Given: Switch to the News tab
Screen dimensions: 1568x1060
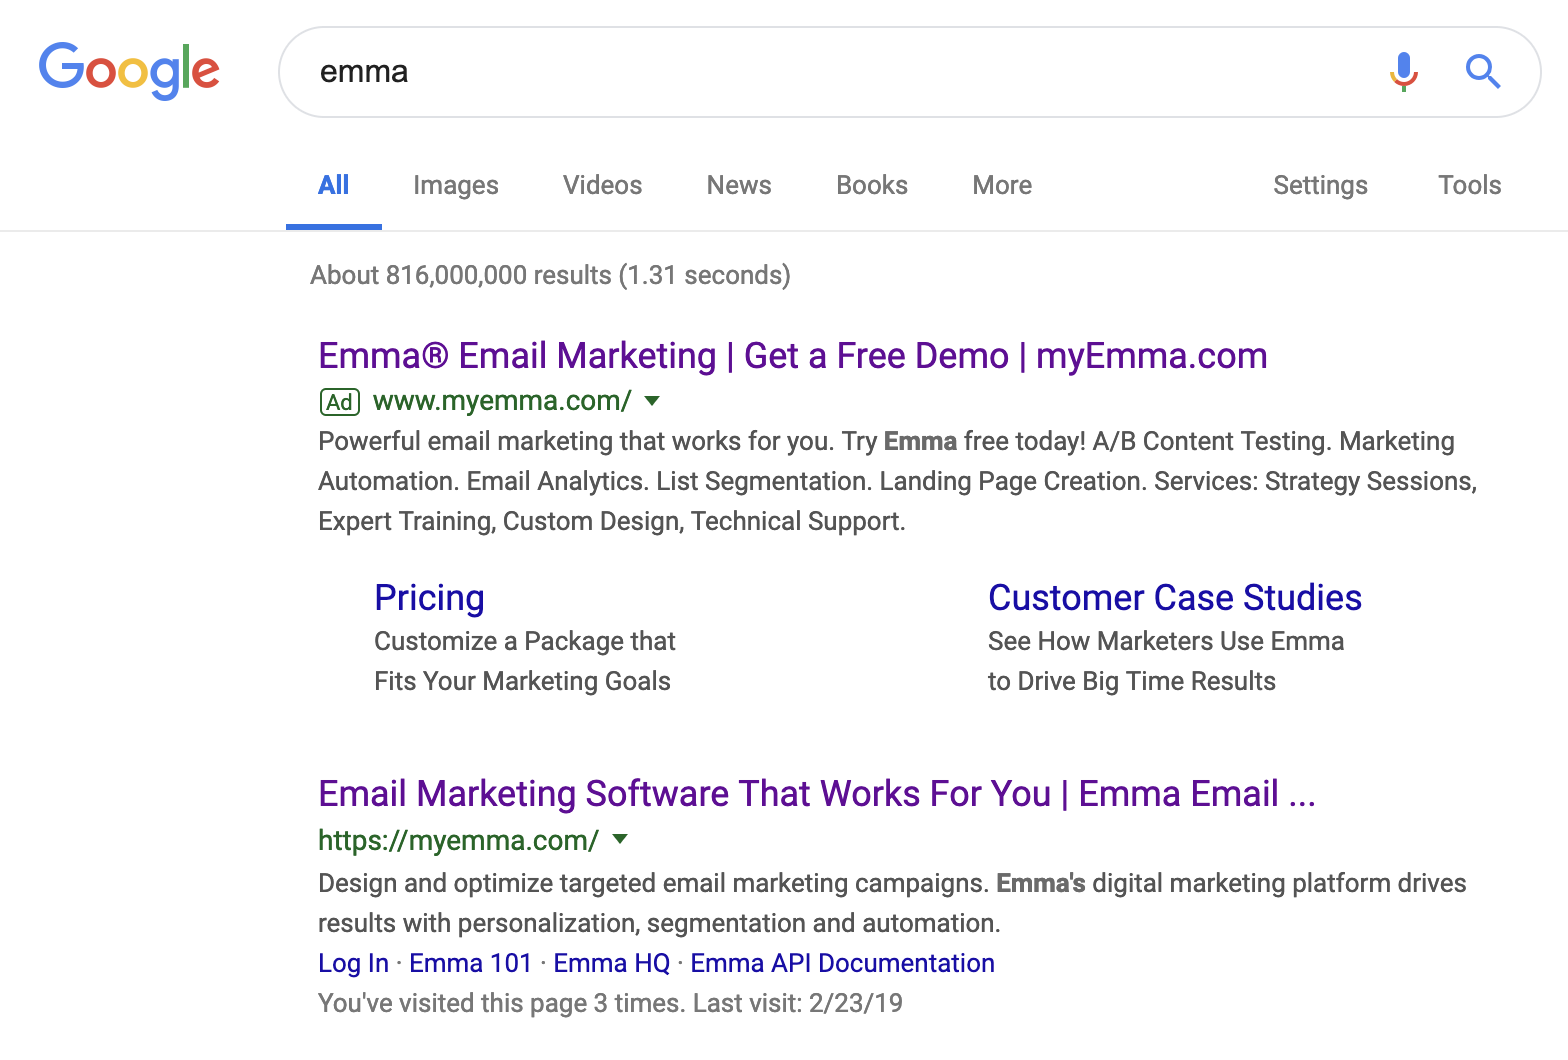Looking at the screenshot, I should [739, 185].
